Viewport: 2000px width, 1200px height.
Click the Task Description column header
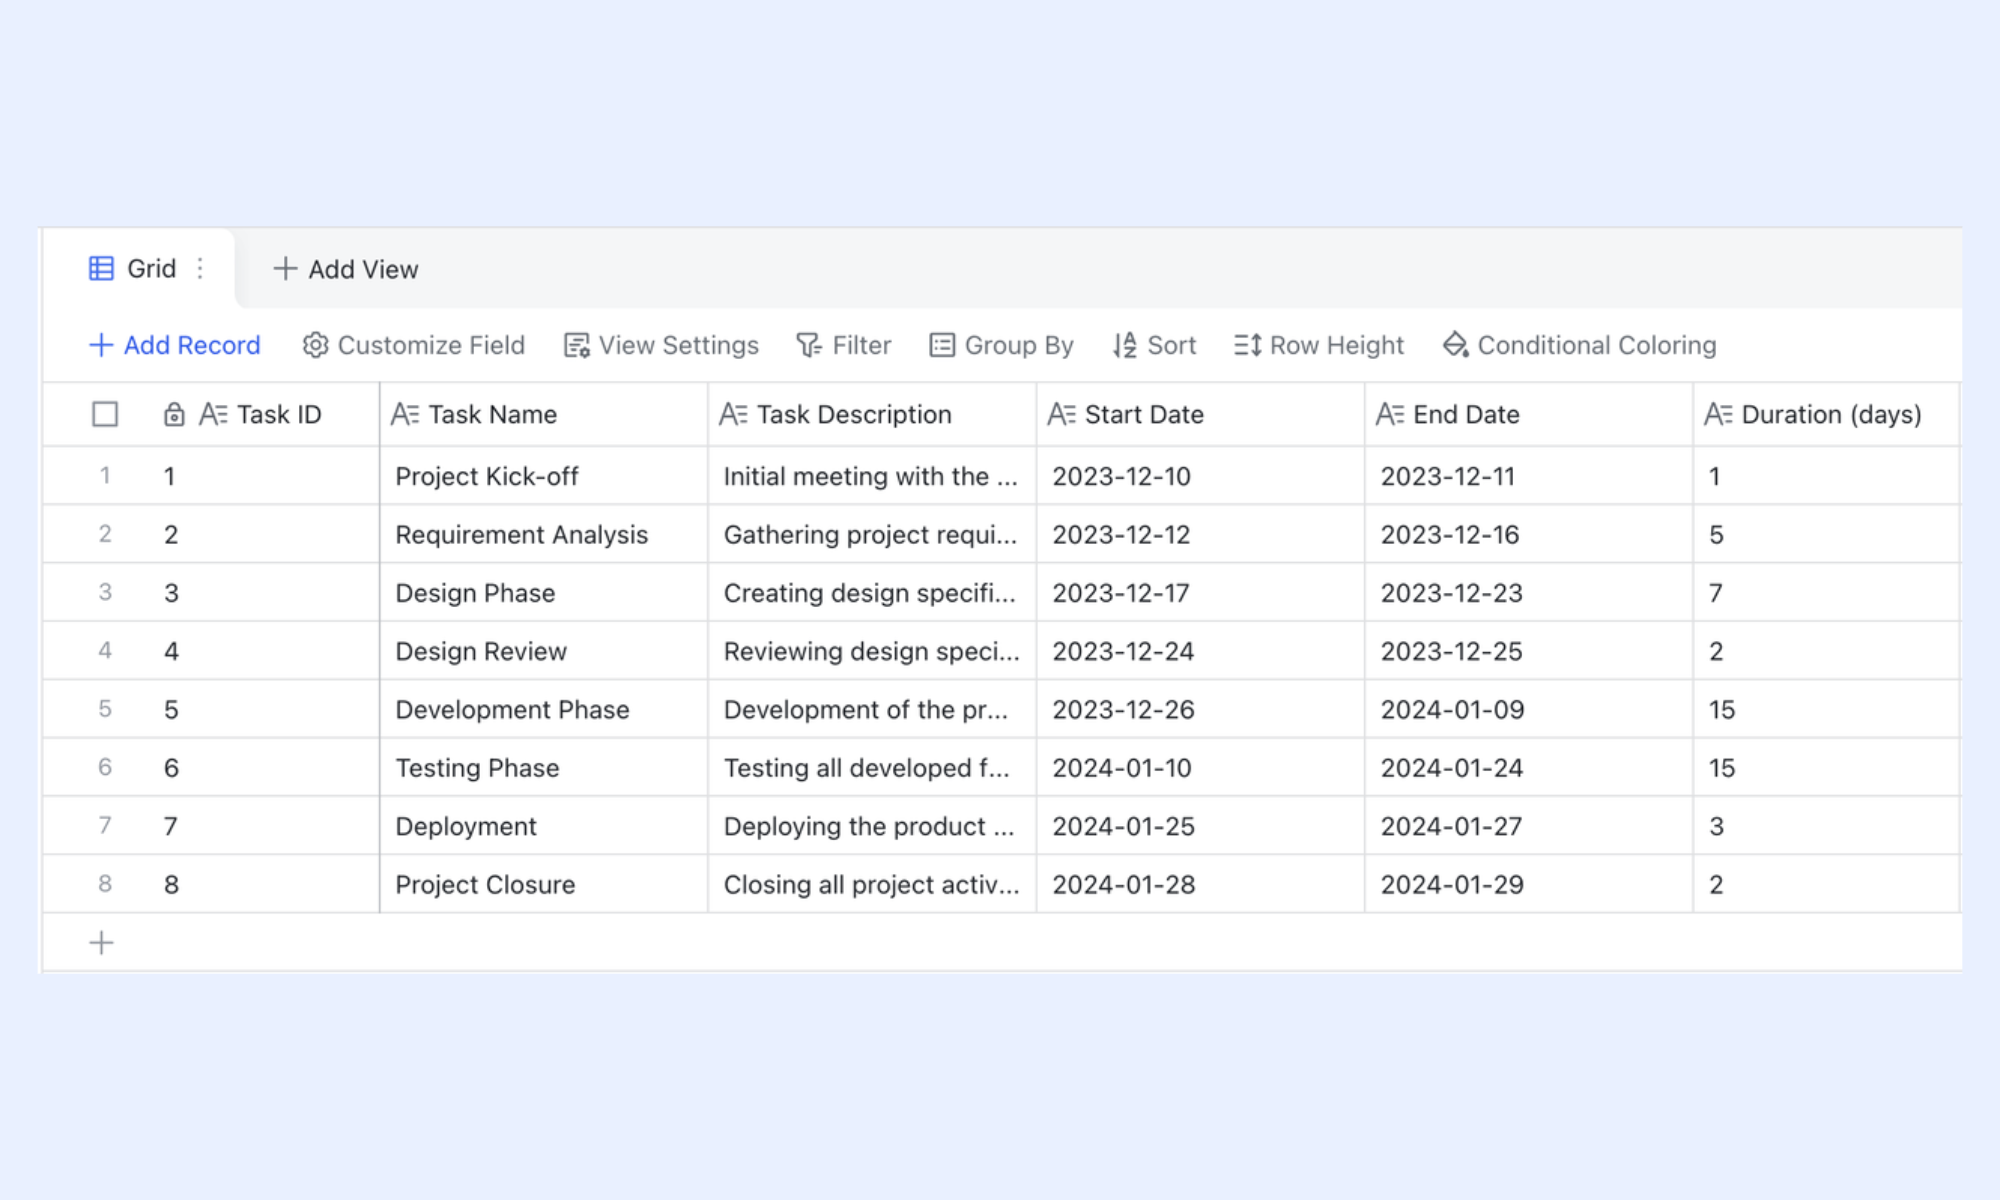[x=872, y=414]
